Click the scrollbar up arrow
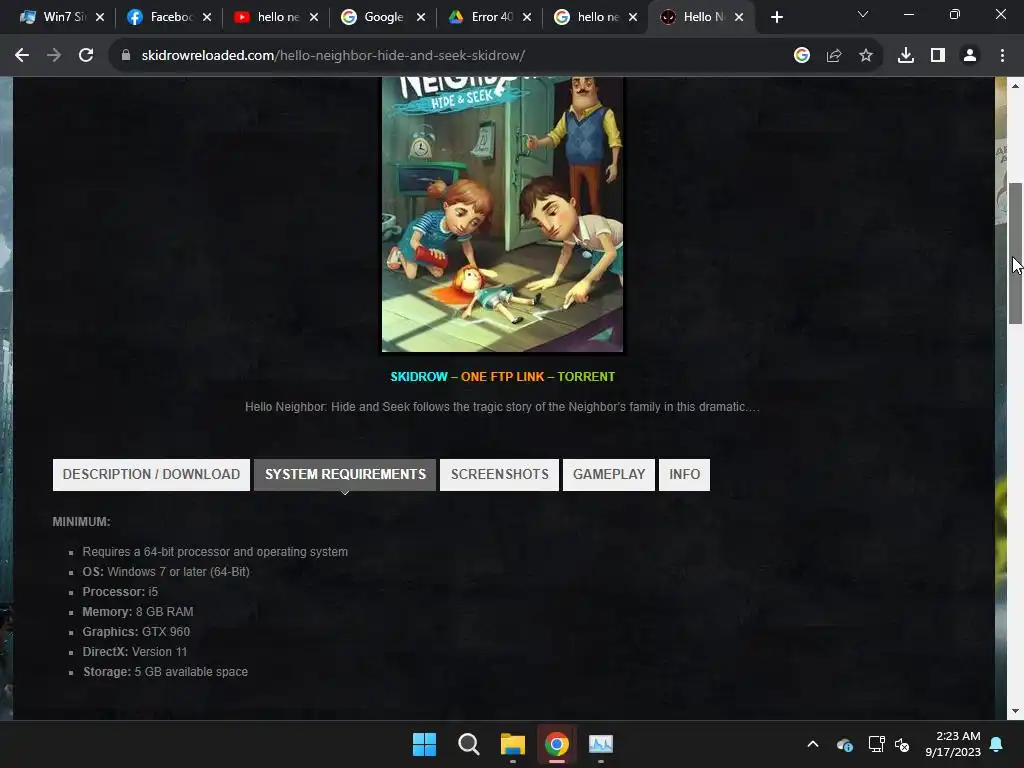1024x768 pixels. 1015,86
